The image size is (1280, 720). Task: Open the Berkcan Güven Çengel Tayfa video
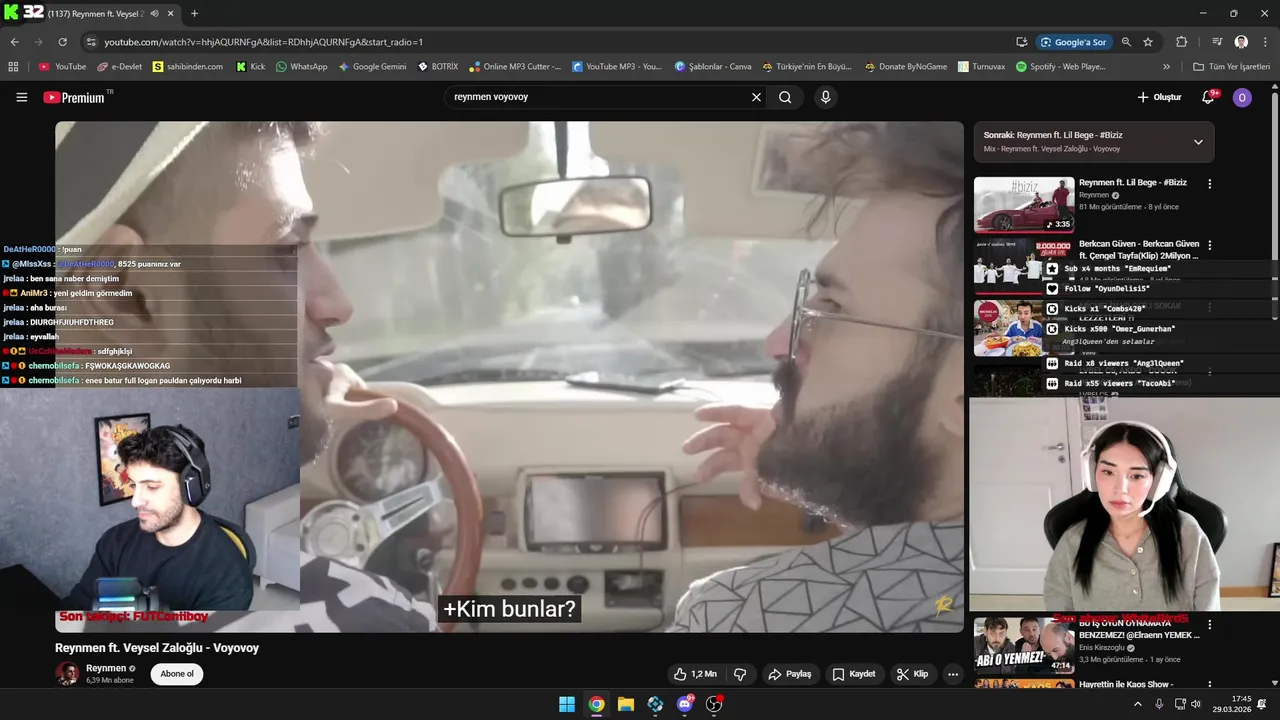[x=1138, y=250]
